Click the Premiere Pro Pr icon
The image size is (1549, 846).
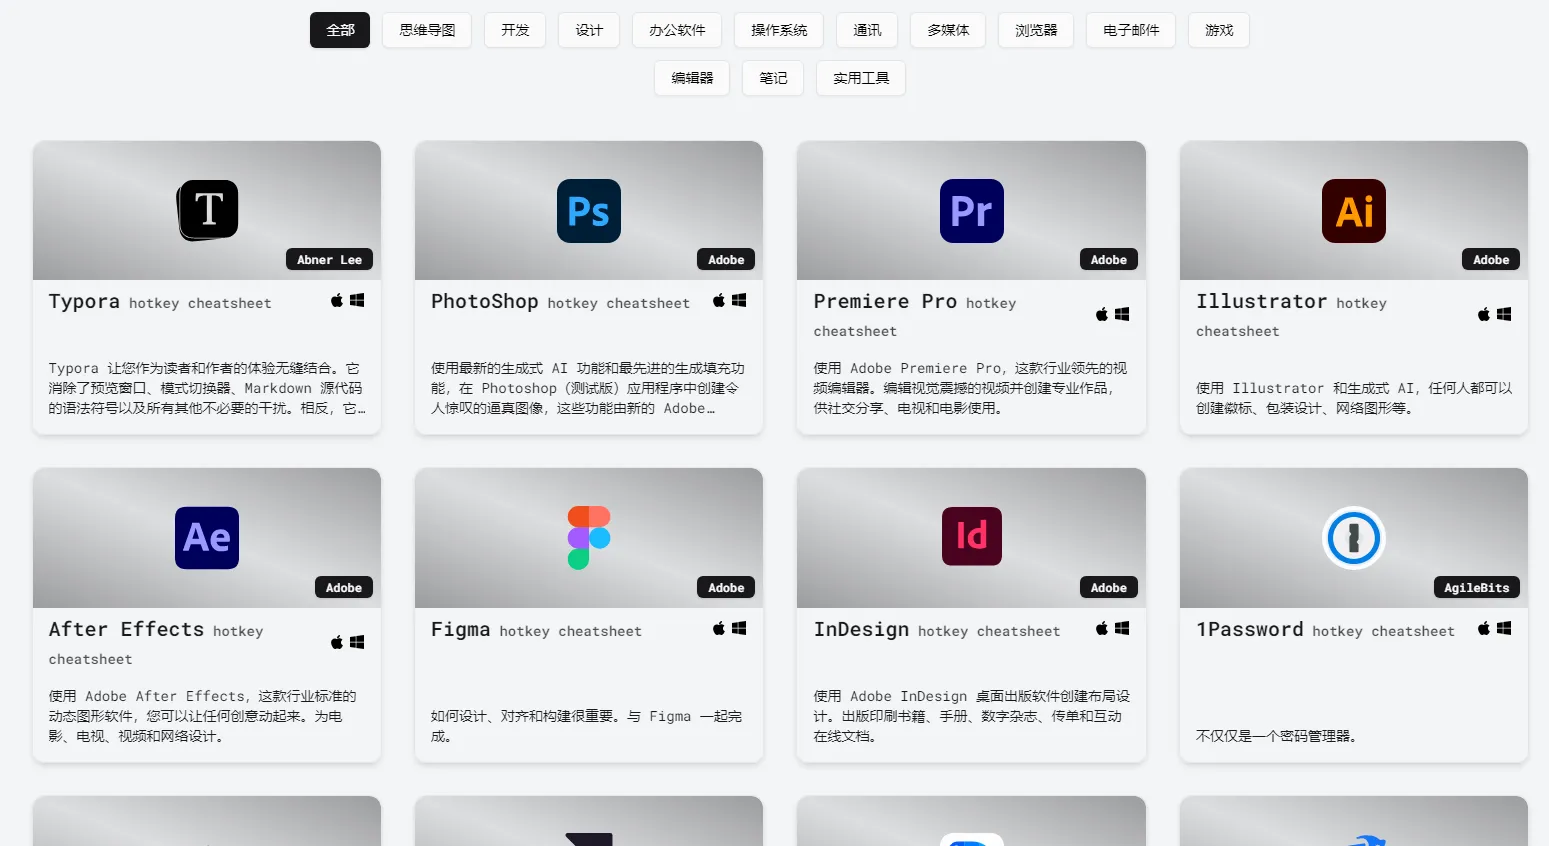[x=972, y=211]
